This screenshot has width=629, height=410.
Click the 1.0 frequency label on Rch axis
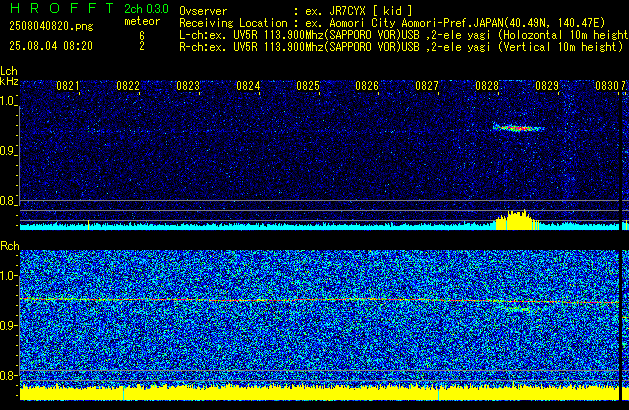[8, 276]
